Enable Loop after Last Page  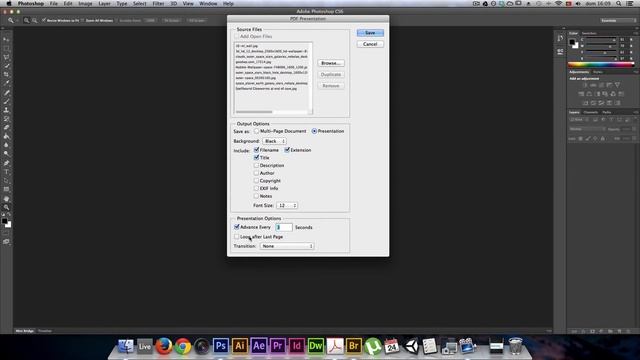(x=237, y=236)
